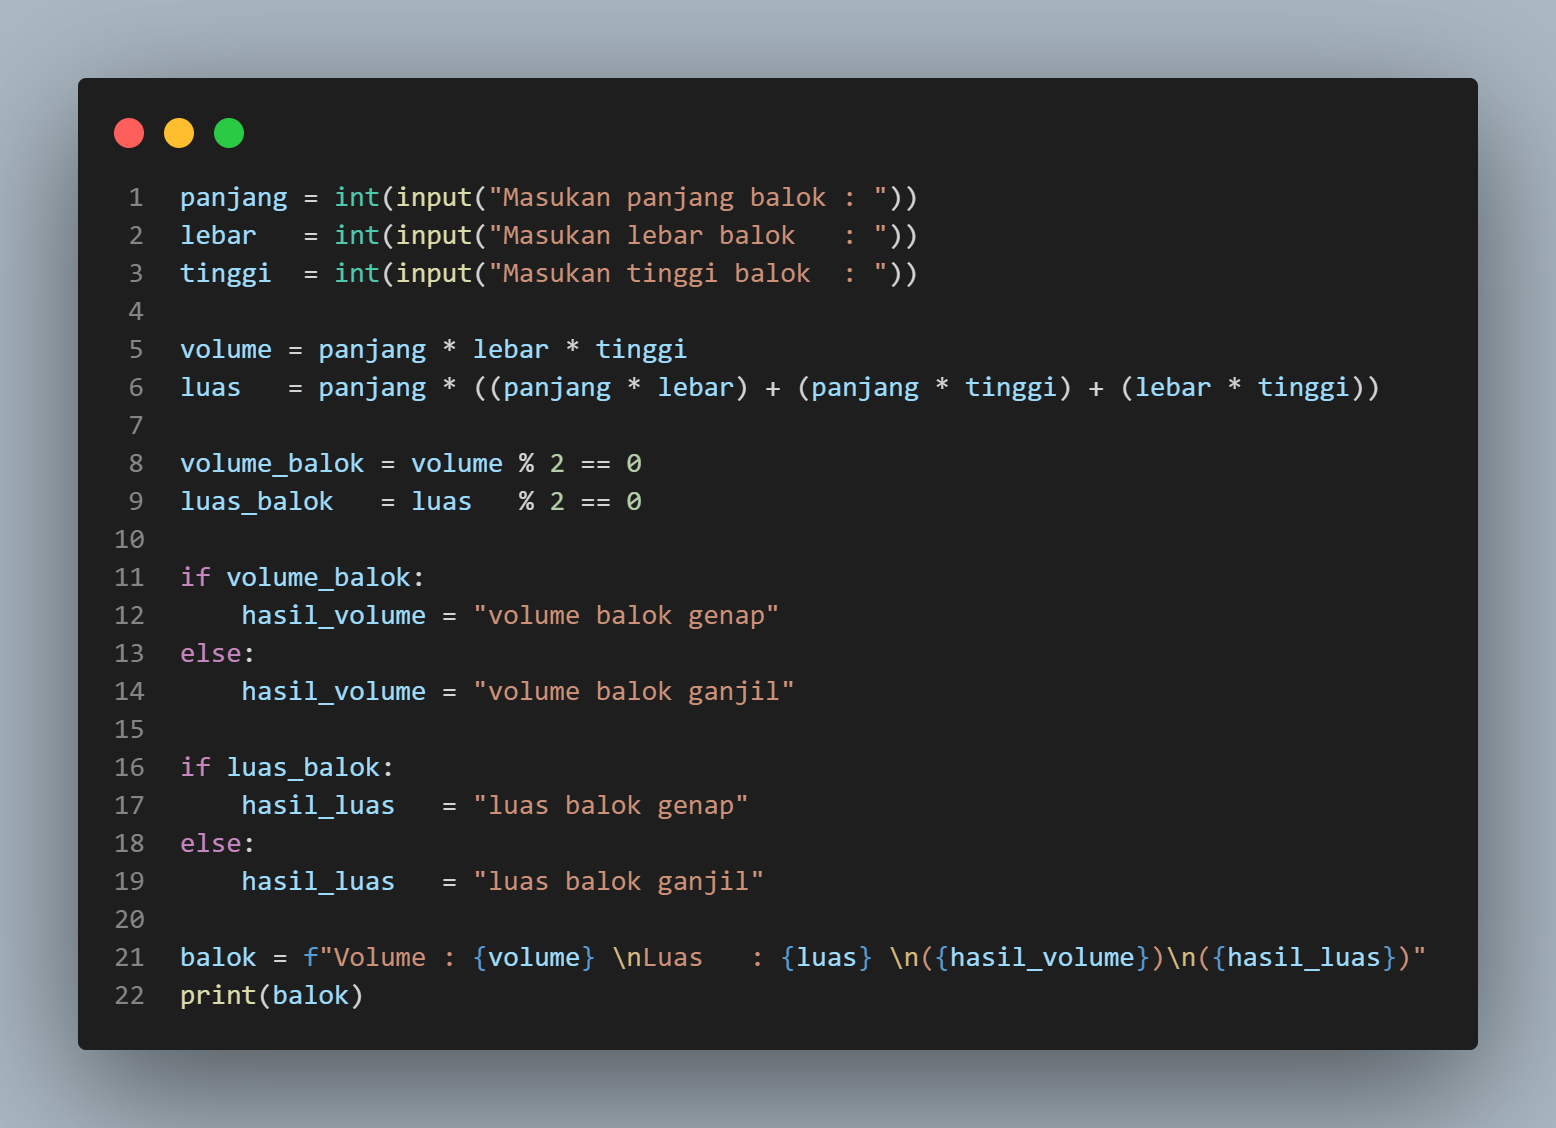Click string "luas balok genap"

(x=611, y=806)
